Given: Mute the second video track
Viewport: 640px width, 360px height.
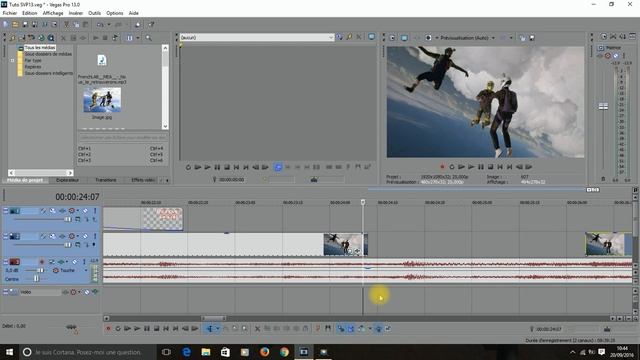Looking at the screenshot, I should 85,236.
